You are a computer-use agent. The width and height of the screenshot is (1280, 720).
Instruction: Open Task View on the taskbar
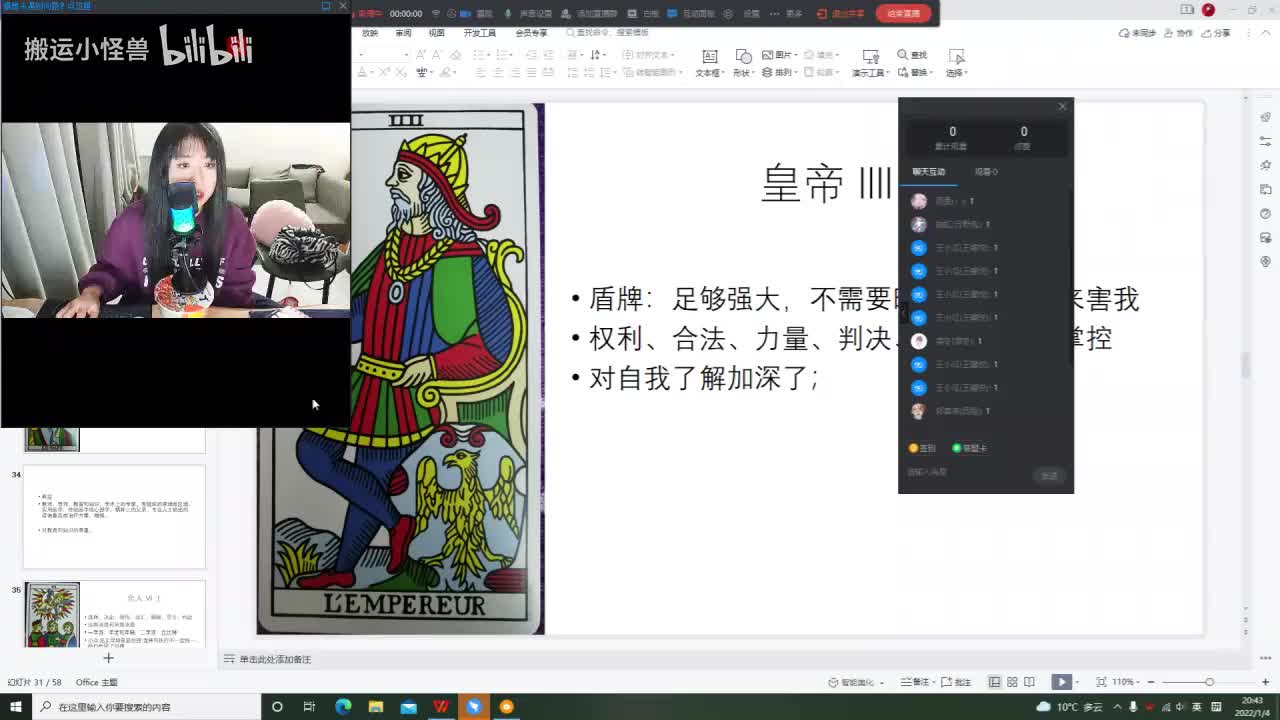[x=309, y=707]
